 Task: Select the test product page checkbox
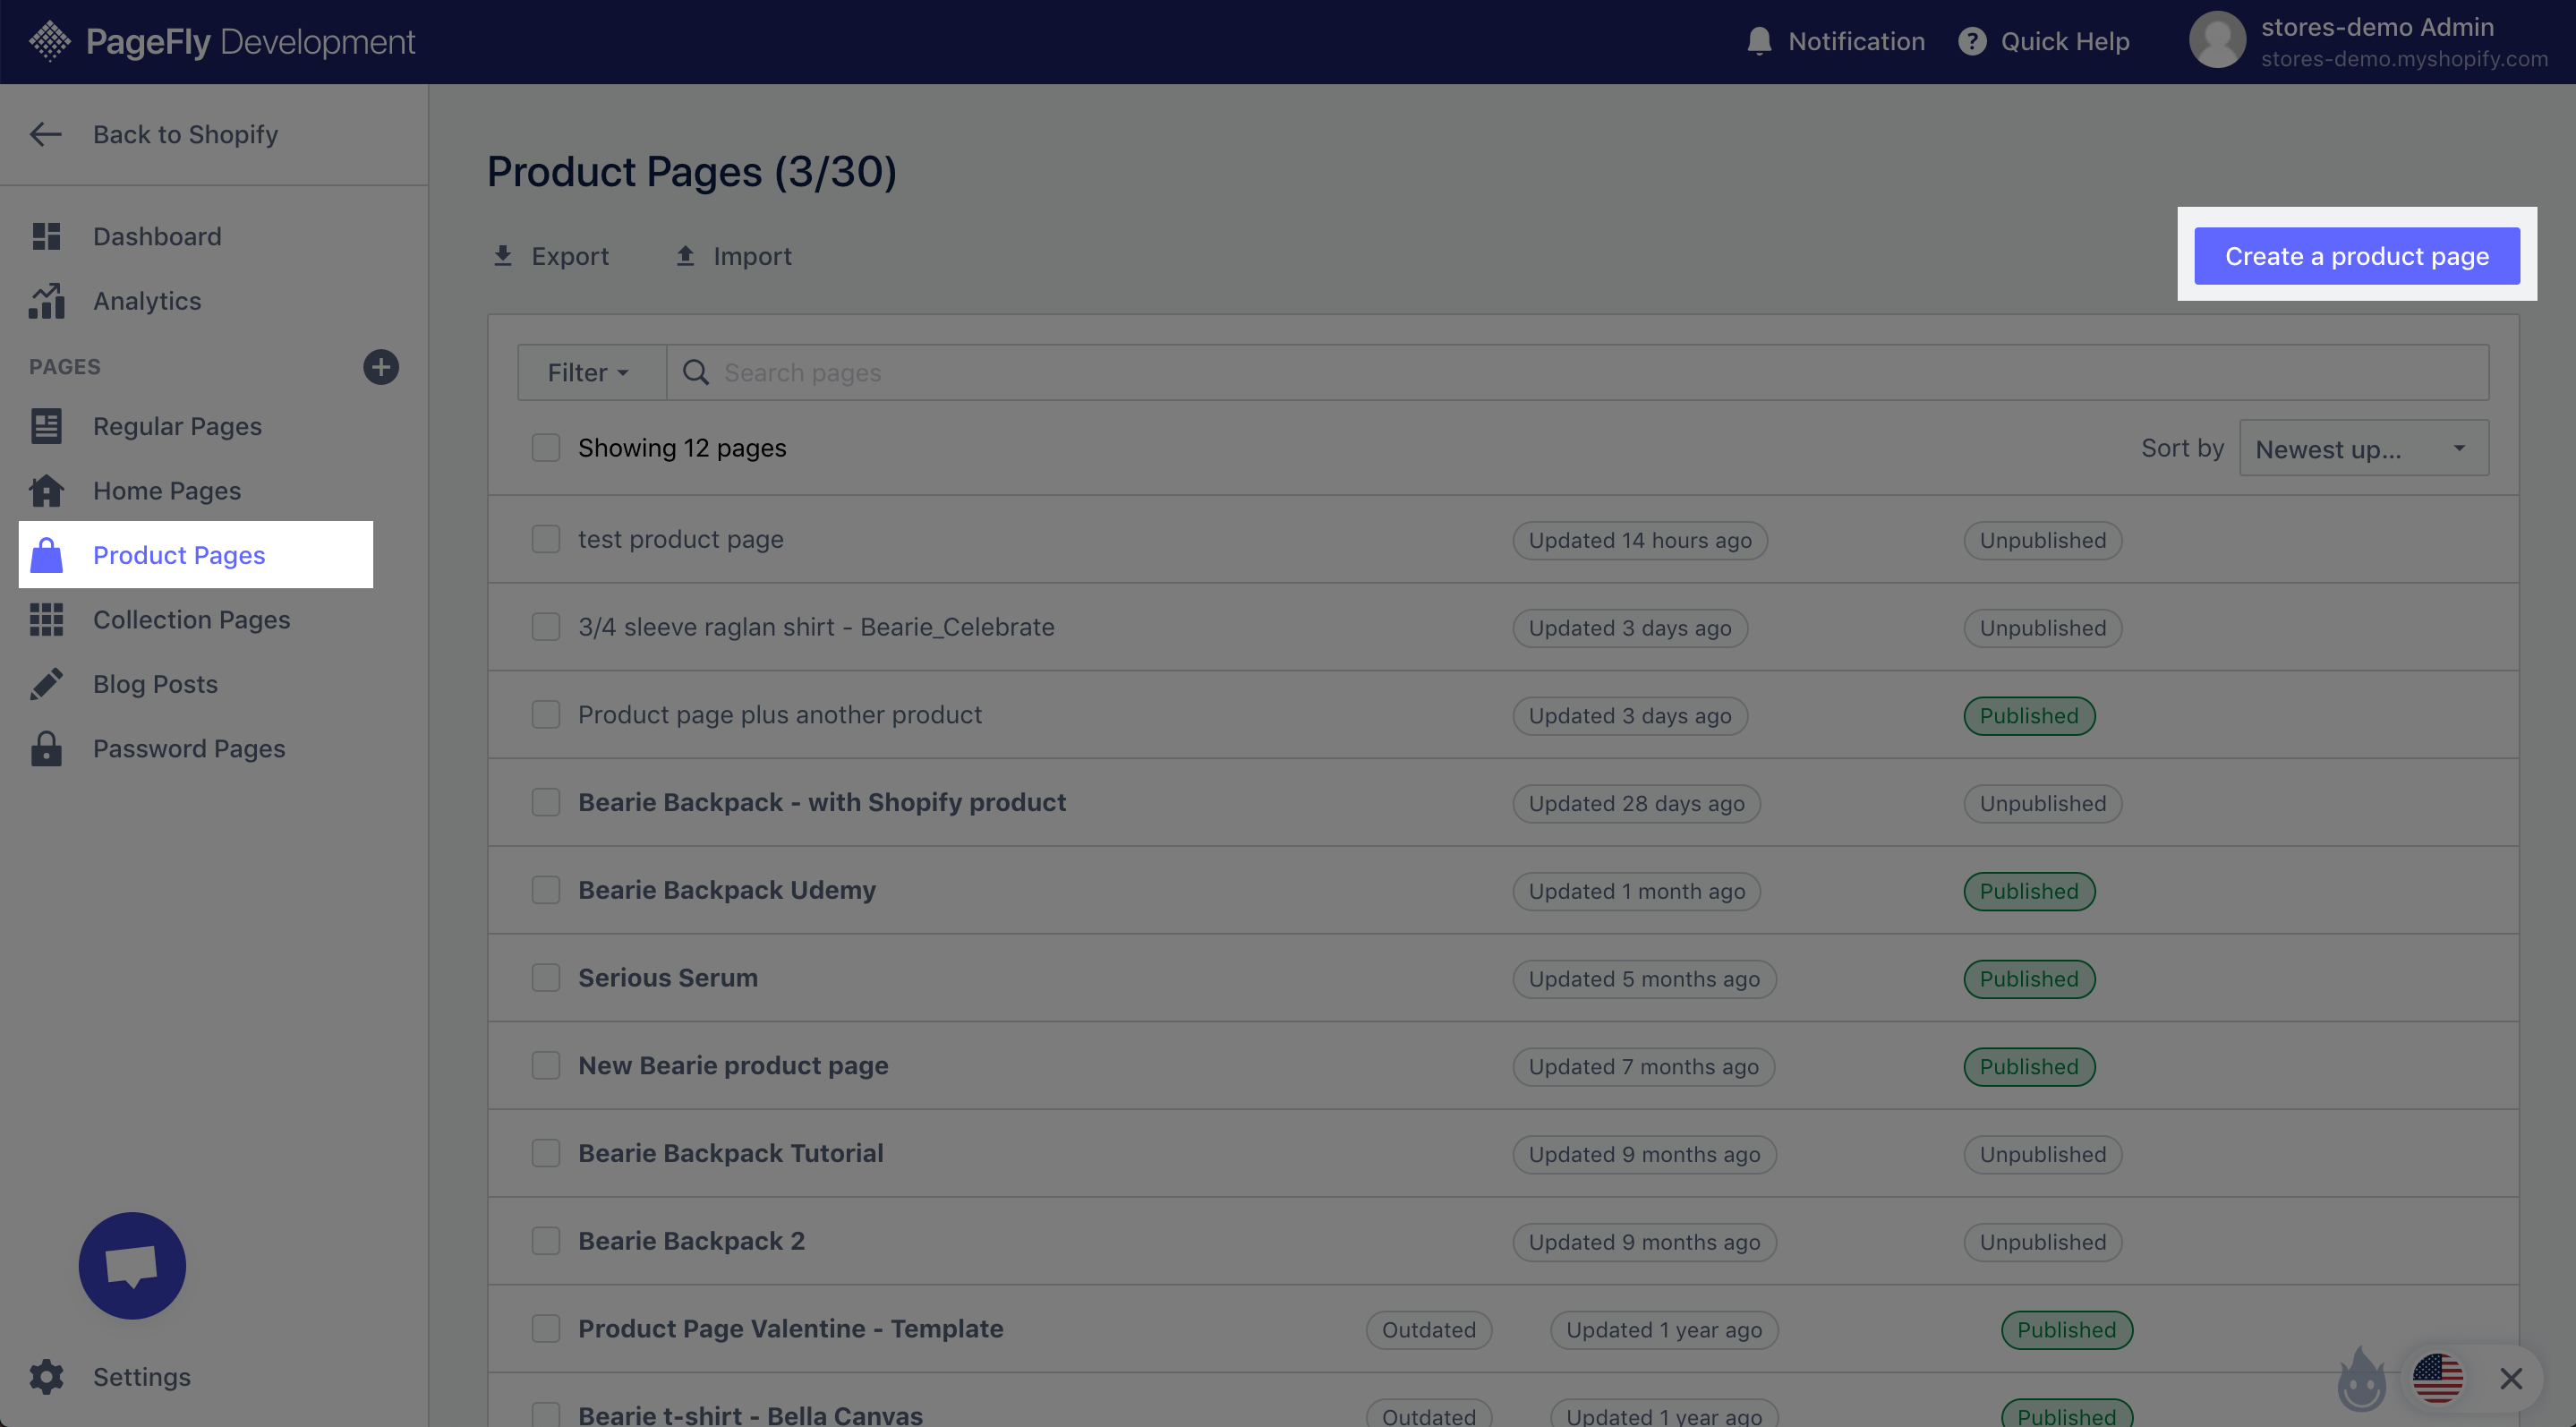545,539
